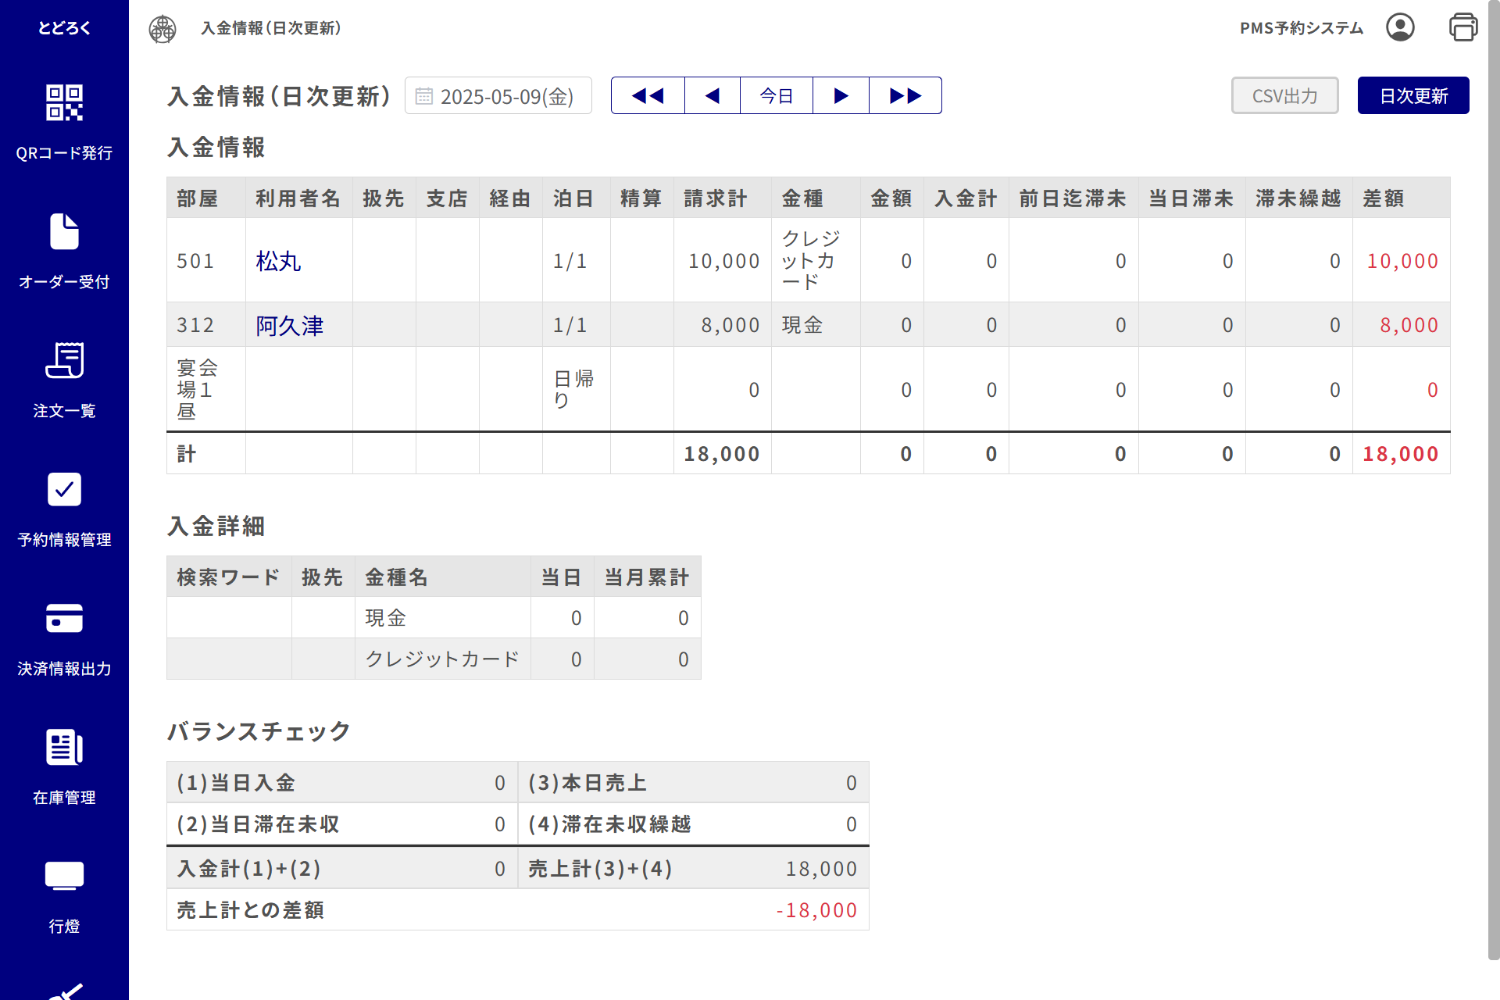Open the QRコード発行 sidebar icon

64,103
